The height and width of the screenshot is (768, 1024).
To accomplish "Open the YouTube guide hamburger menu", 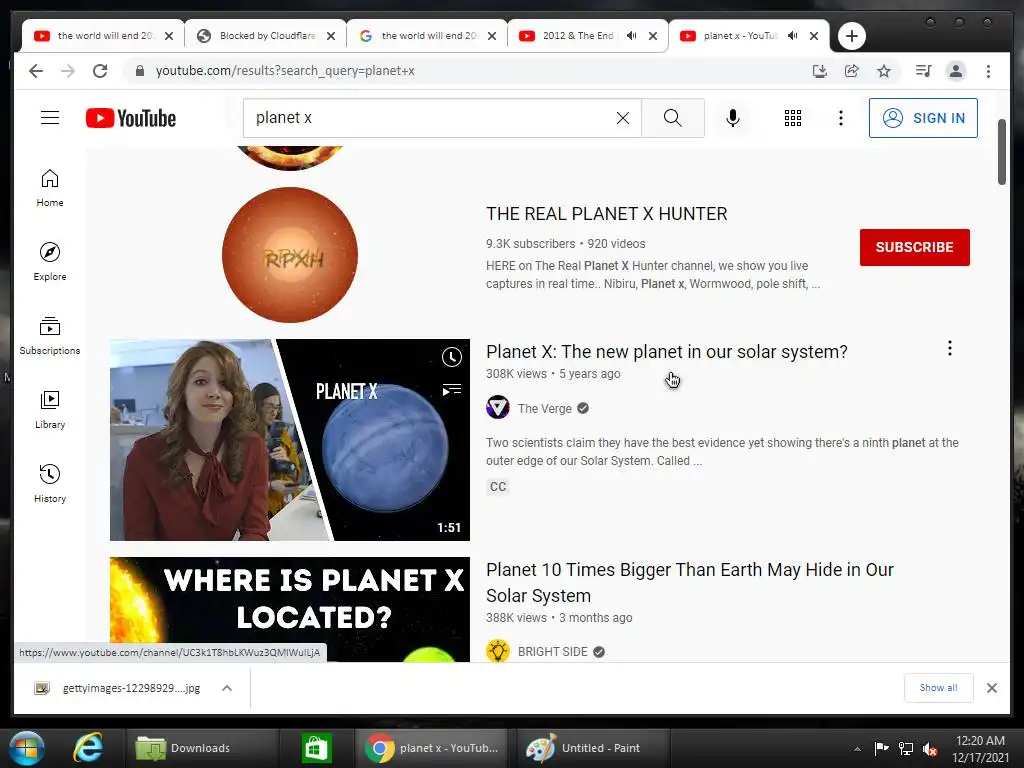I will (50, 118).
